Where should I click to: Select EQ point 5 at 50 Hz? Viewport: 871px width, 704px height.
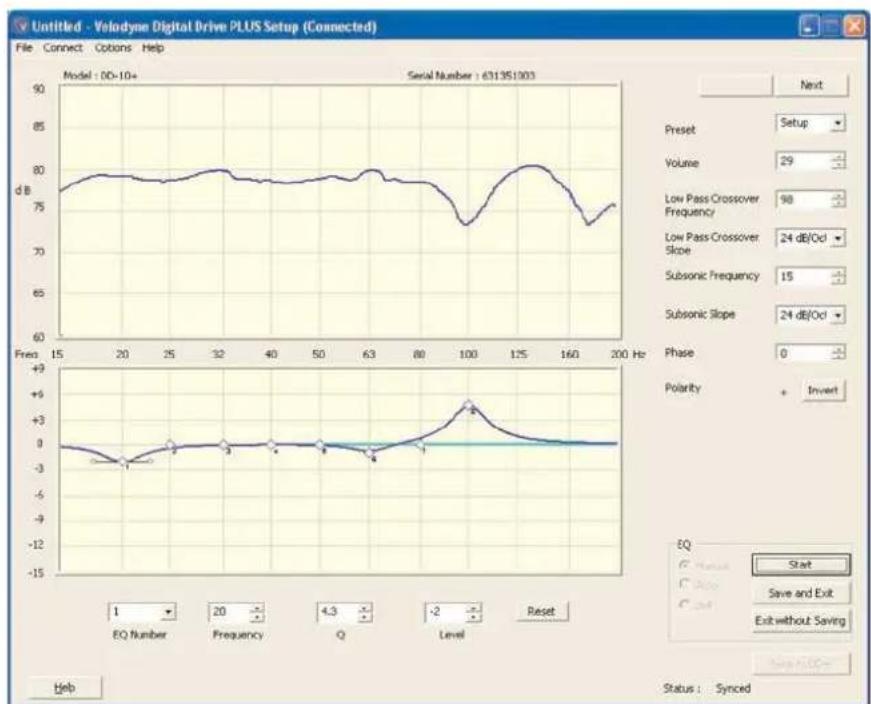319,444
